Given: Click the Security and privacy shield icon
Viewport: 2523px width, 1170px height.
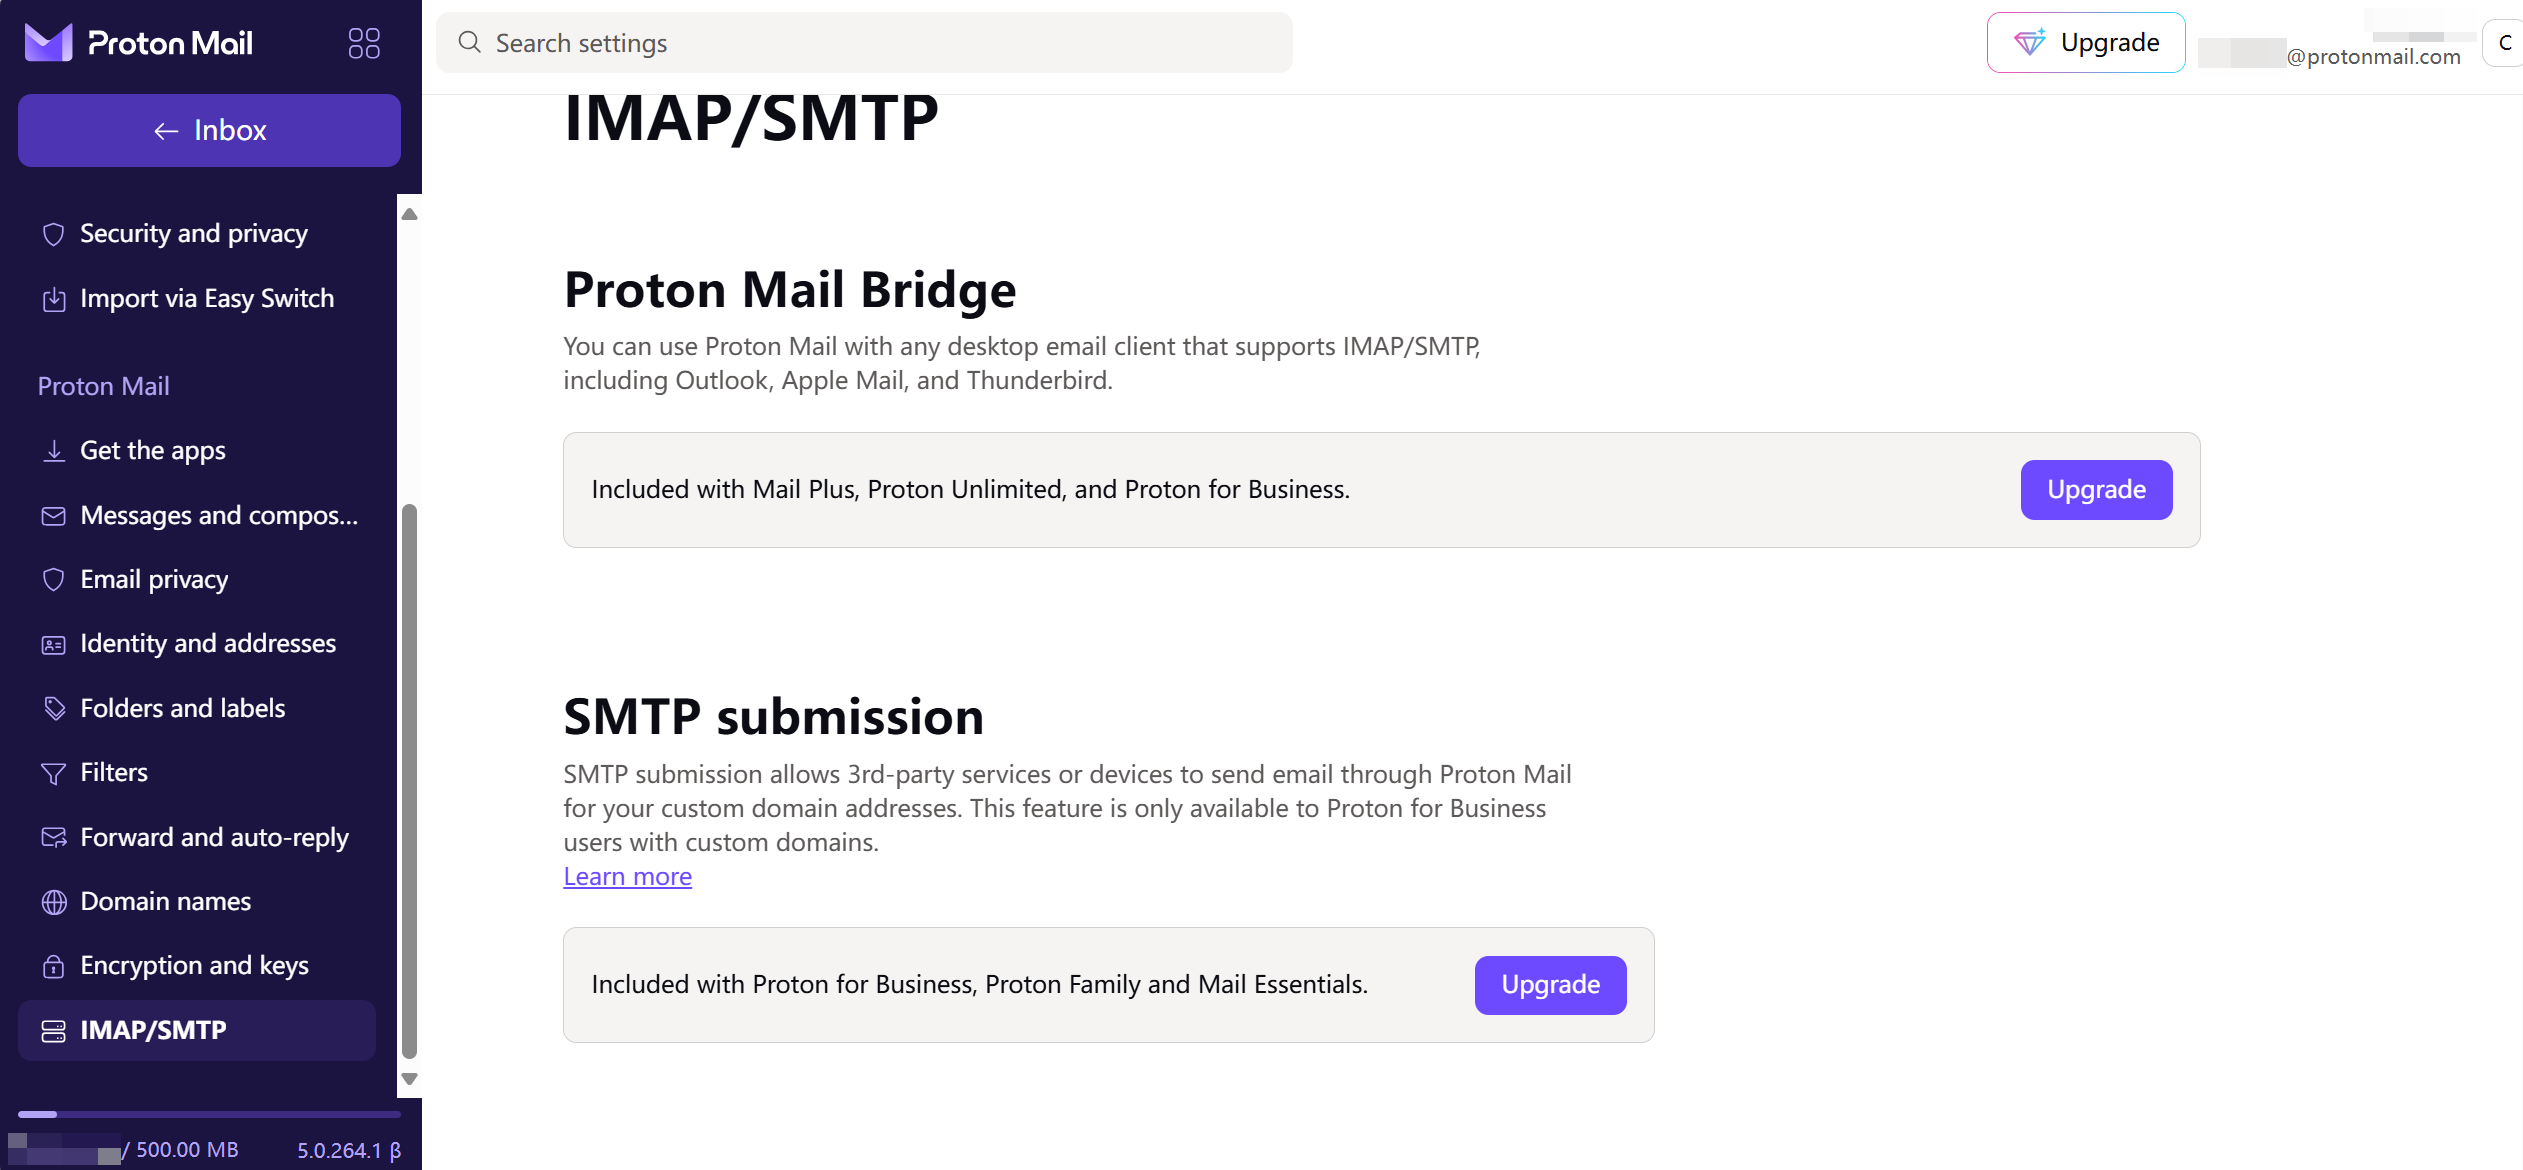Looking at the screenshot, I should (x=54, y=234).
